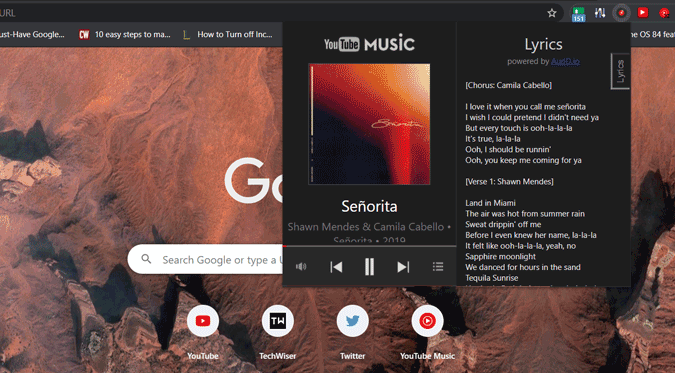Open the green extension with 151 badge
The height and width of the screenshot is (373, 675).
point(578,13)
